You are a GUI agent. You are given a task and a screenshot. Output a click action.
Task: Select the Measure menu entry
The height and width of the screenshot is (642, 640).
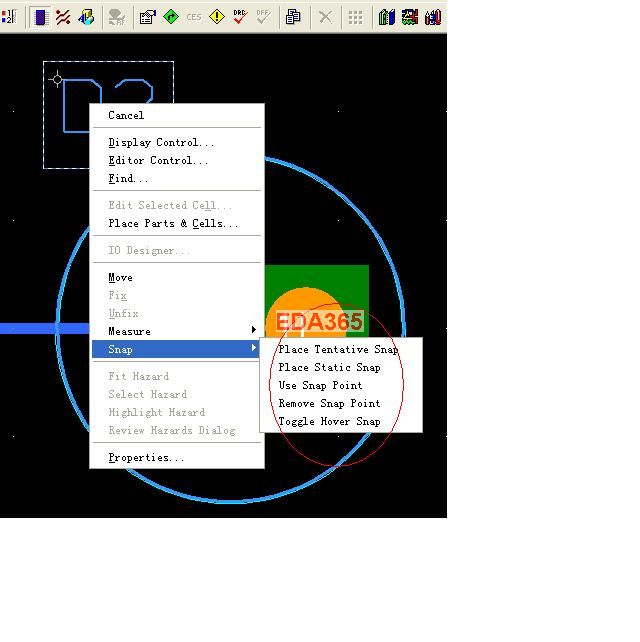(177, 332)
